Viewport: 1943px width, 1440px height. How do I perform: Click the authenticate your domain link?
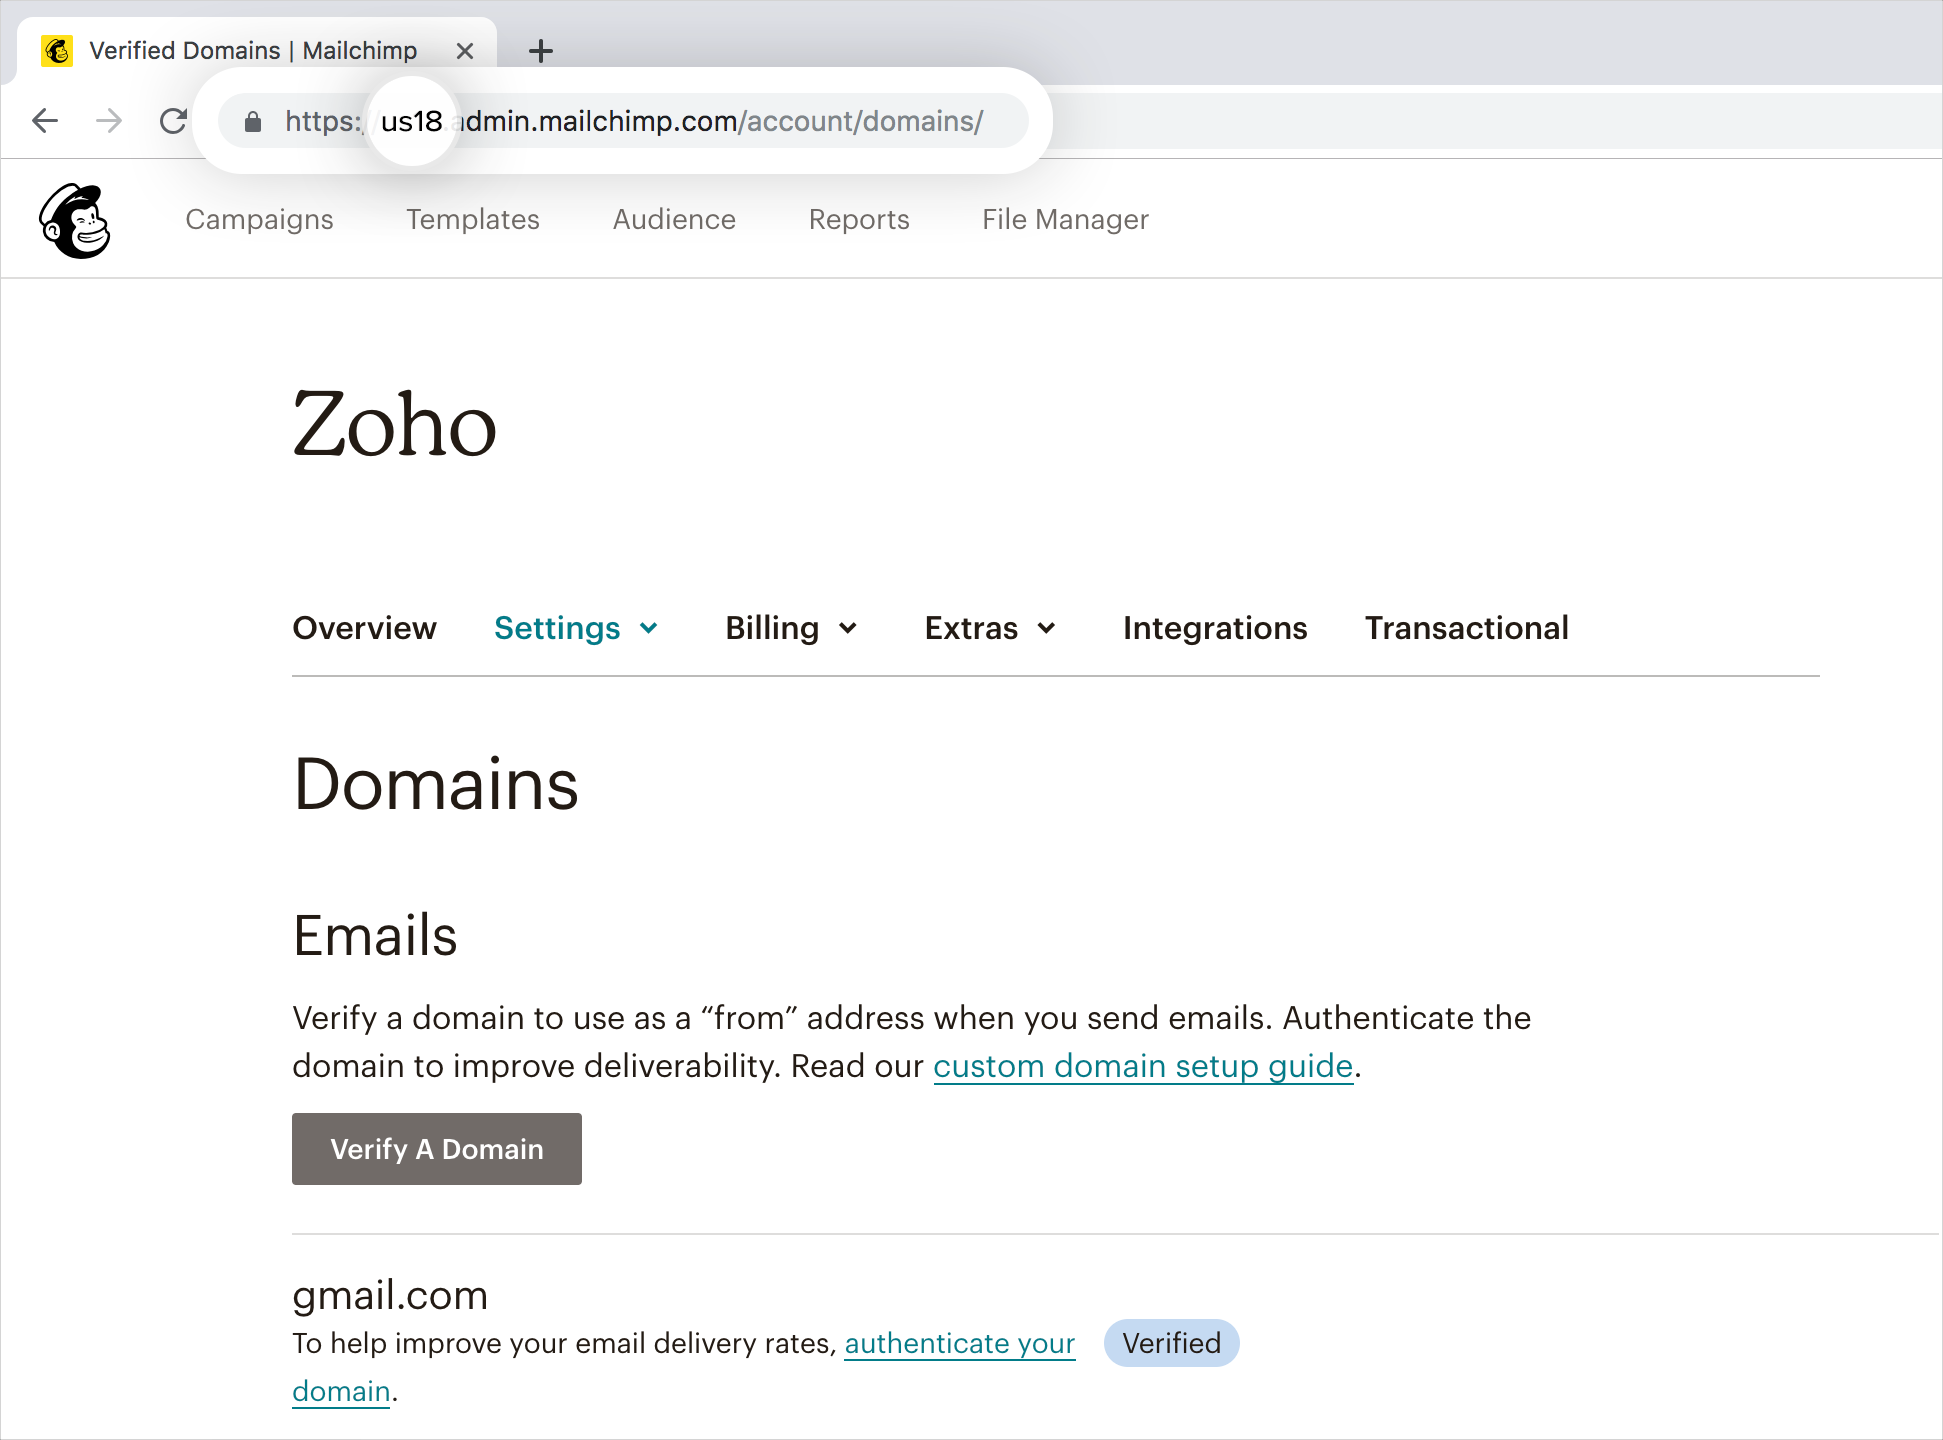[x=959, y=1343]
